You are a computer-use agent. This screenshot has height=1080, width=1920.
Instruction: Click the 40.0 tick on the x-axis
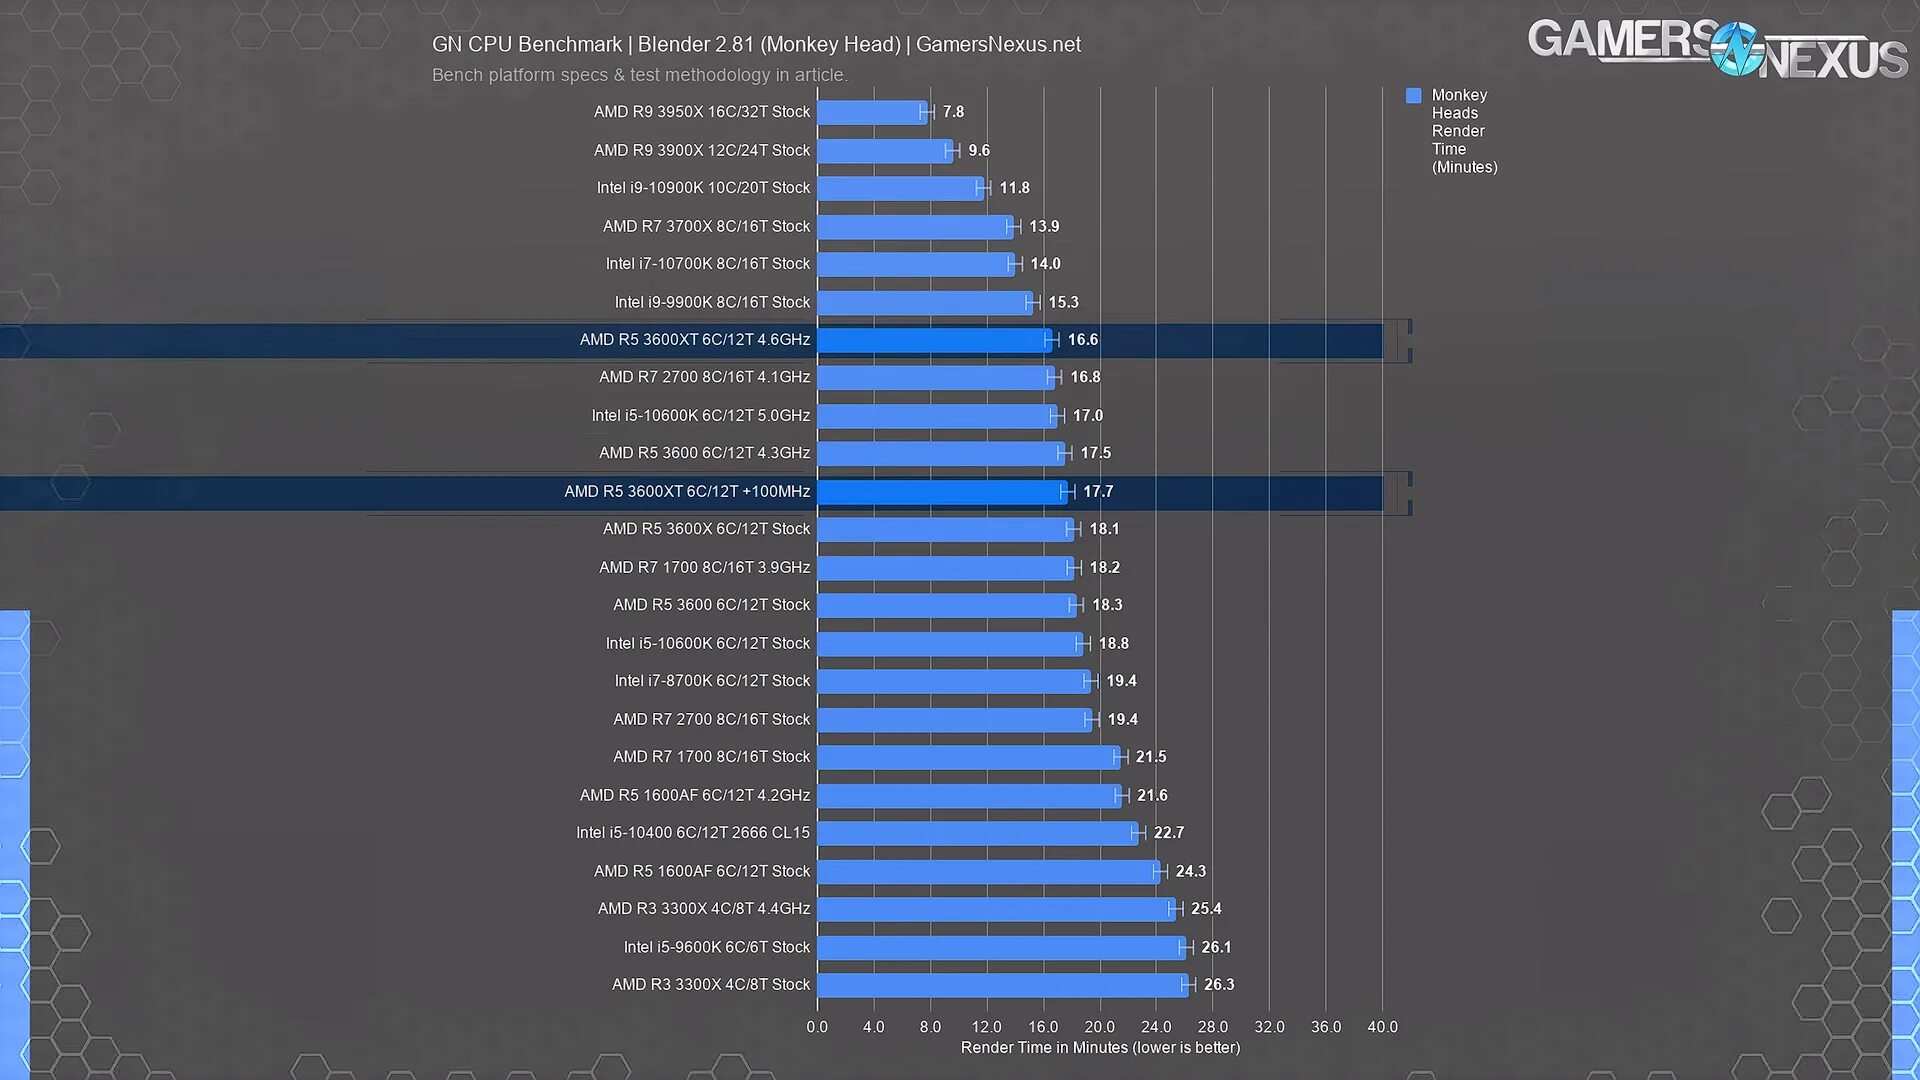(x=1383, y=1027)
